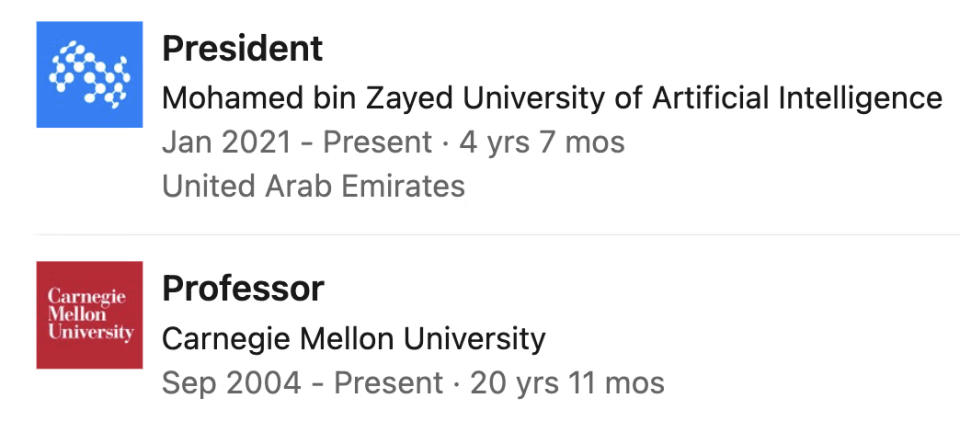Viewport: 960px width, 421px height.
Task: Click the white Carnegie Mellon text inside the red logo
Action: coord(90,315)
